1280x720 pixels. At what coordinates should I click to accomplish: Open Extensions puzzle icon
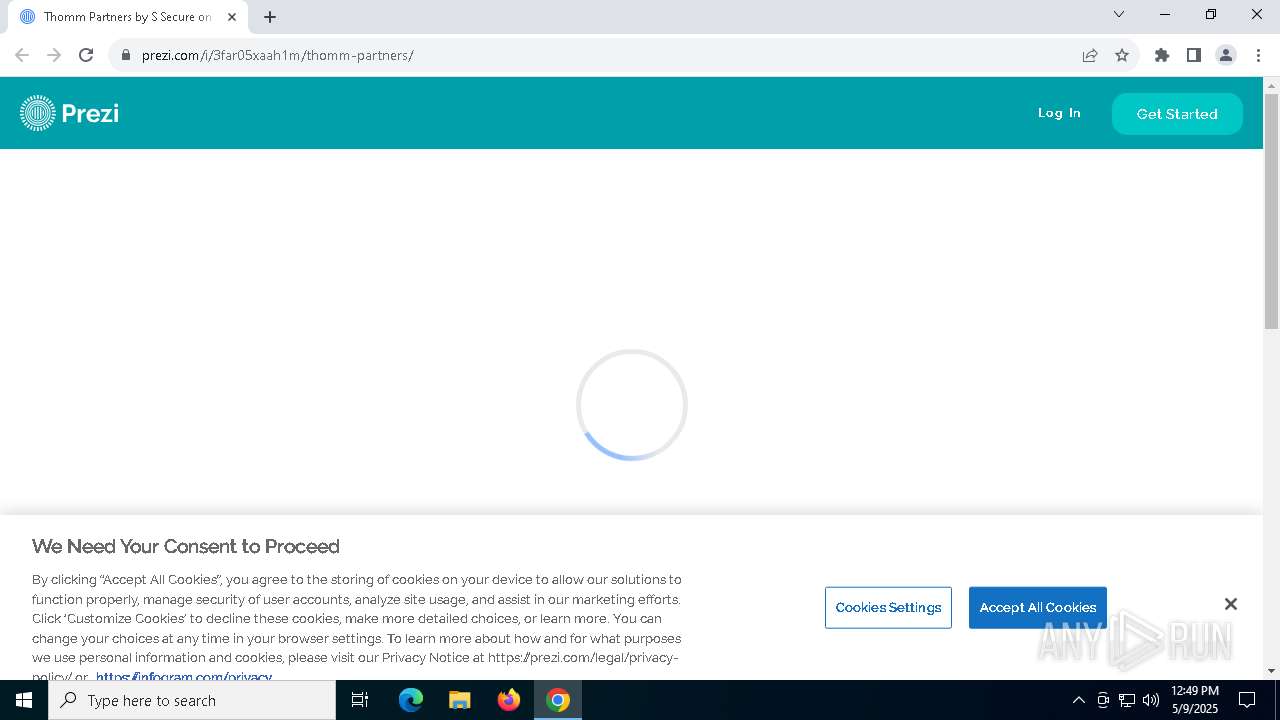[x=1162, y=55]
